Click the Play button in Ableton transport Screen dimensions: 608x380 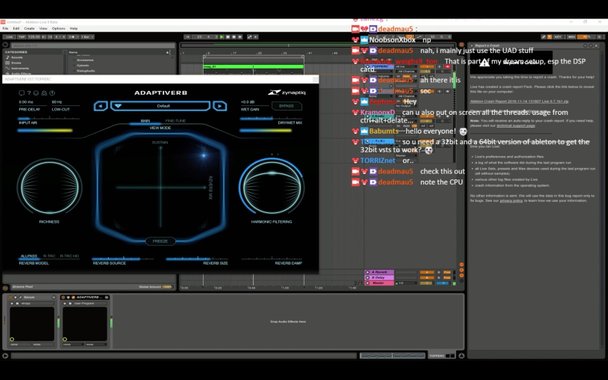tap(222, 37)
